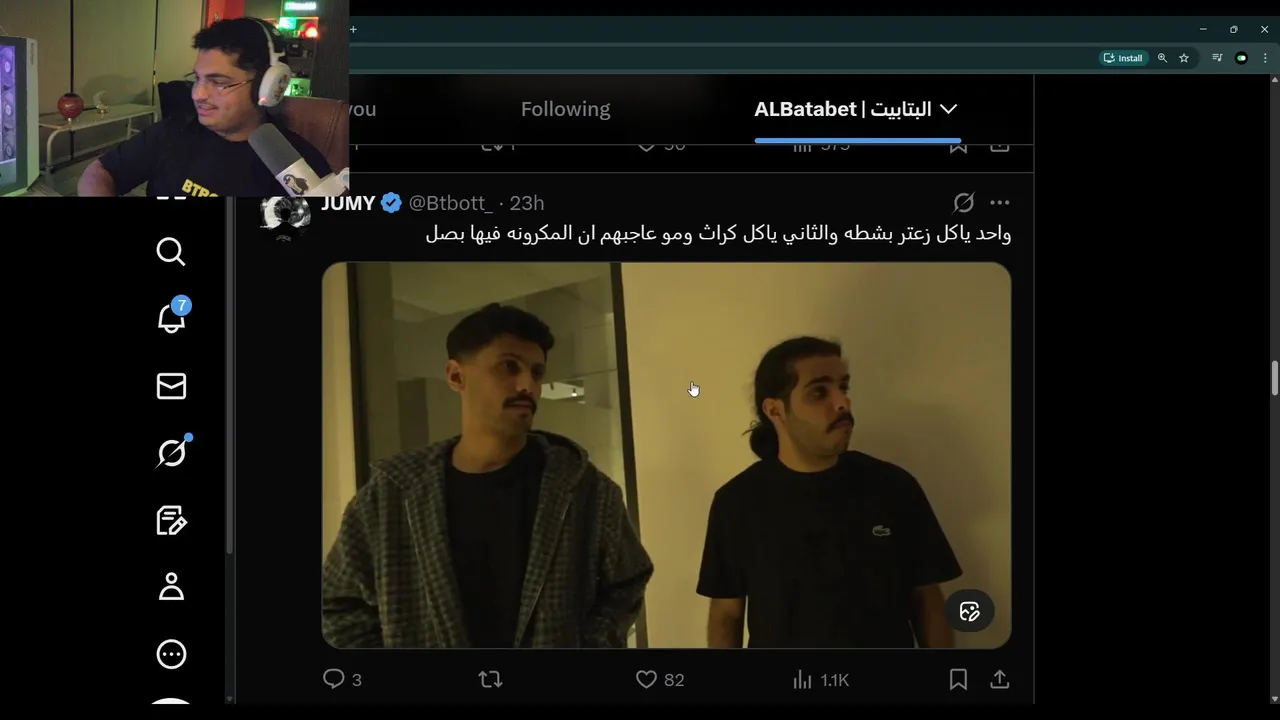Open the post edit icon in sidebar
Viewport: 1280px width, 720px height.
pyautogui.click(x=171, y=520)
